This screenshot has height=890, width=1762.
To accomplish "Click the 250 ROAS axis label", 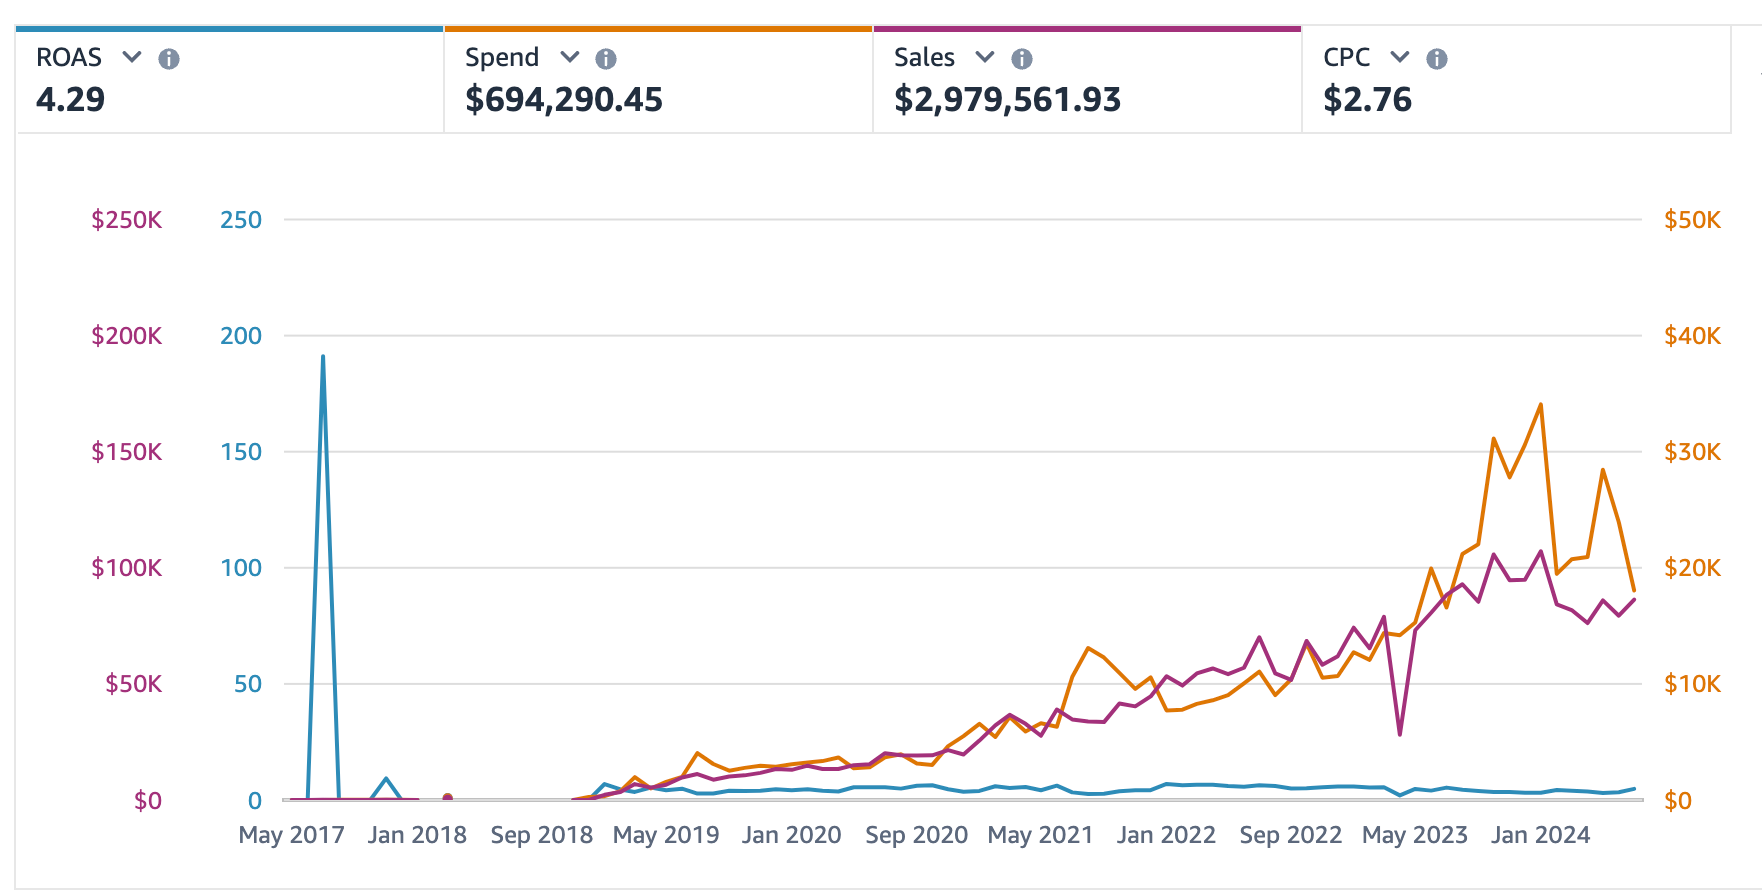I will 241,220.
